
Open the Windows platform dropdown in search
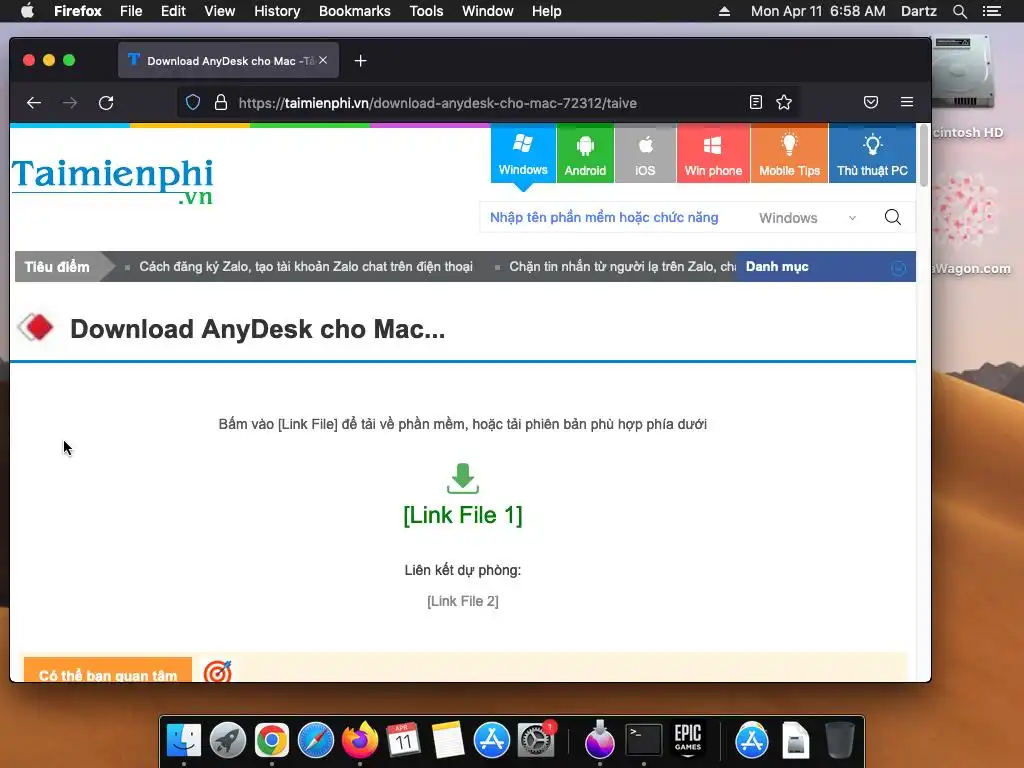click(x=807, y=218)
